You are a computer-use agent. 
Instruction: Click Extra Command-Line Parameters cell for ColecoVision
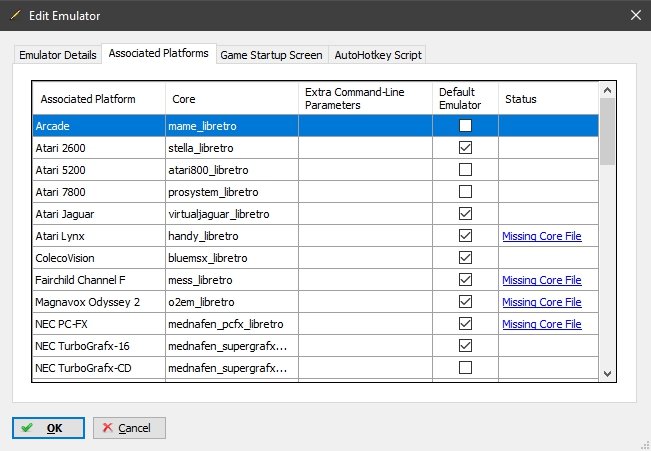[x=365, y=258]
